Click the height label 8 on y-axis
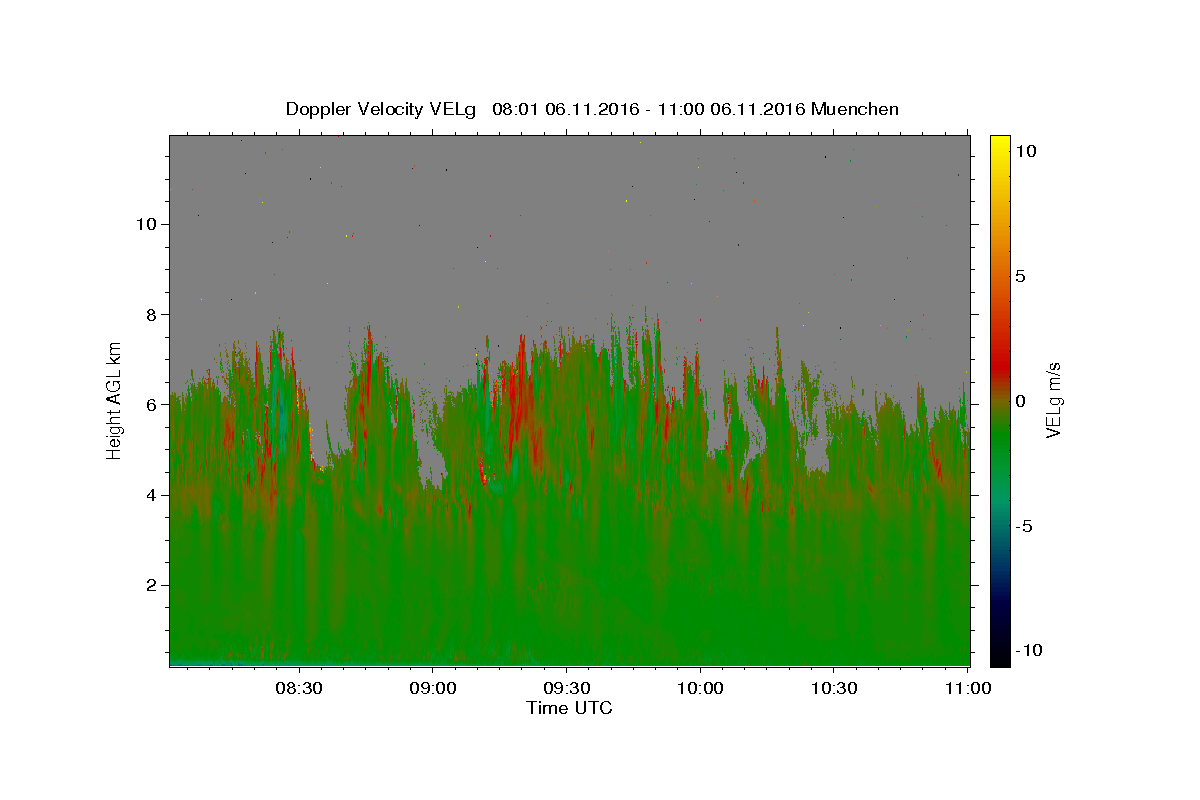1200x800 pixels. 152,314
